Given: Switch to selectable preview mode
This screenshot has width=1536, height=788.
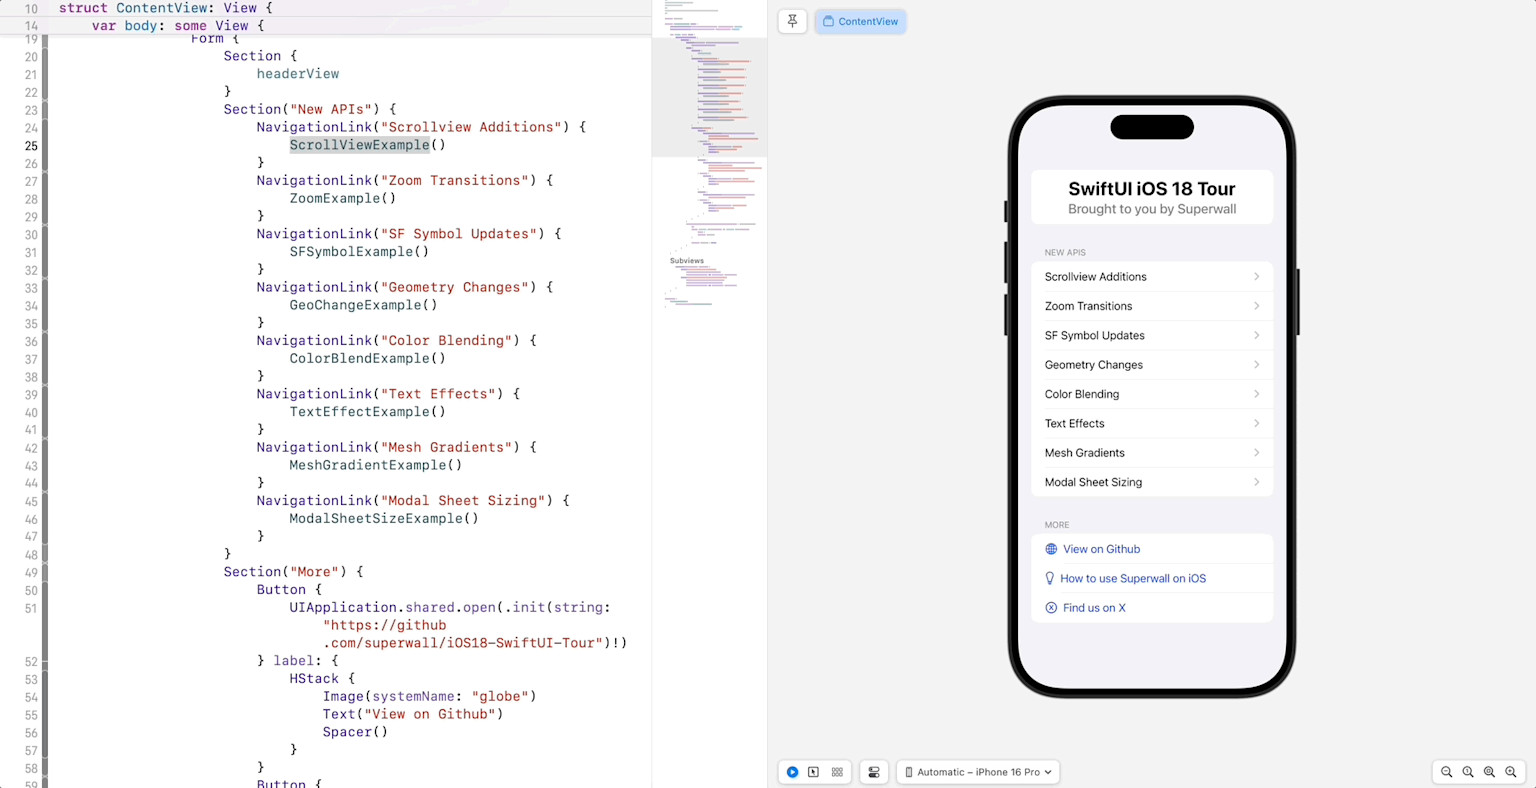Looking at the screenshot, I should 814,772.
